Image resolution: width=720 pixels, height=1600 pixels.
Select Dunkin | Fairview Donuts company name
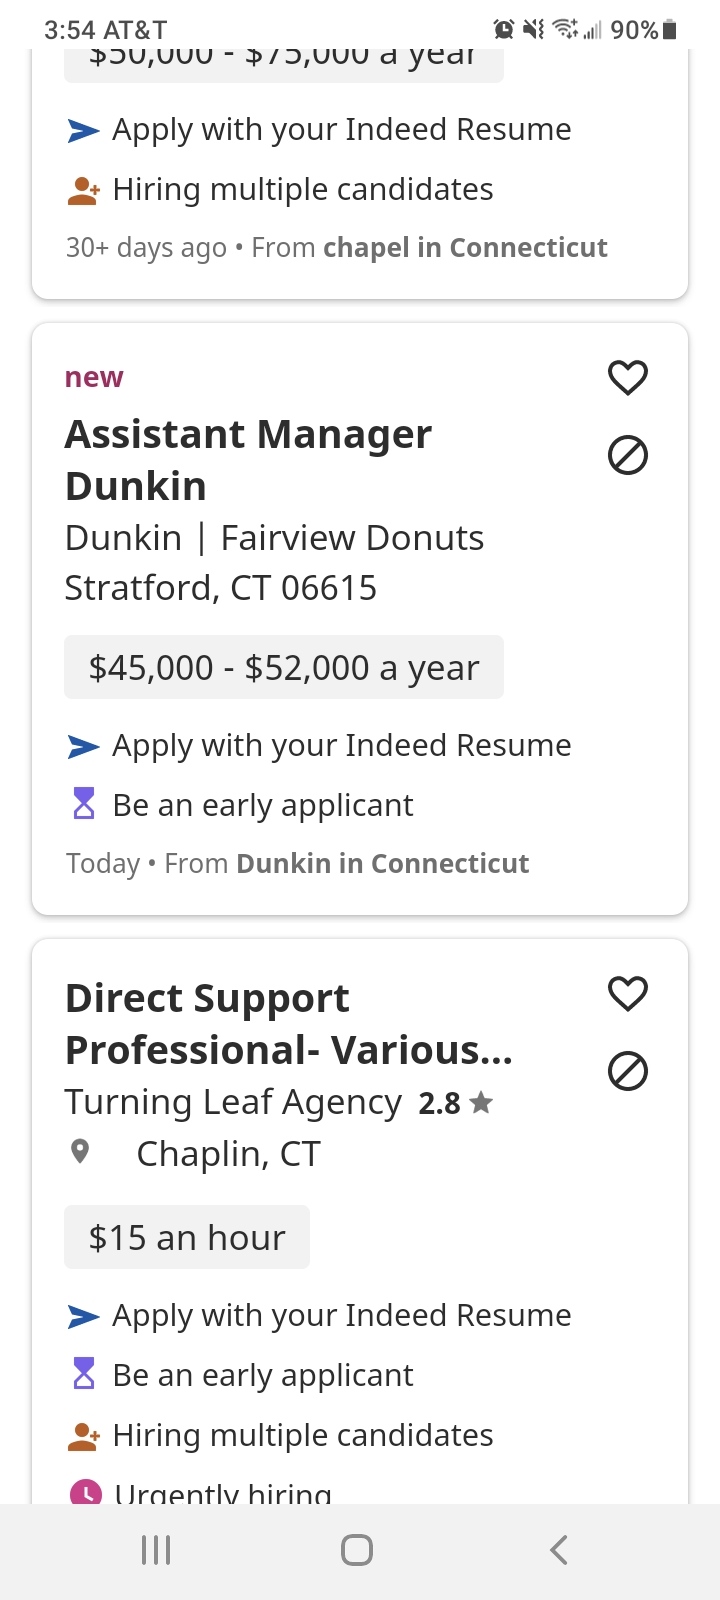pos(274,538)
